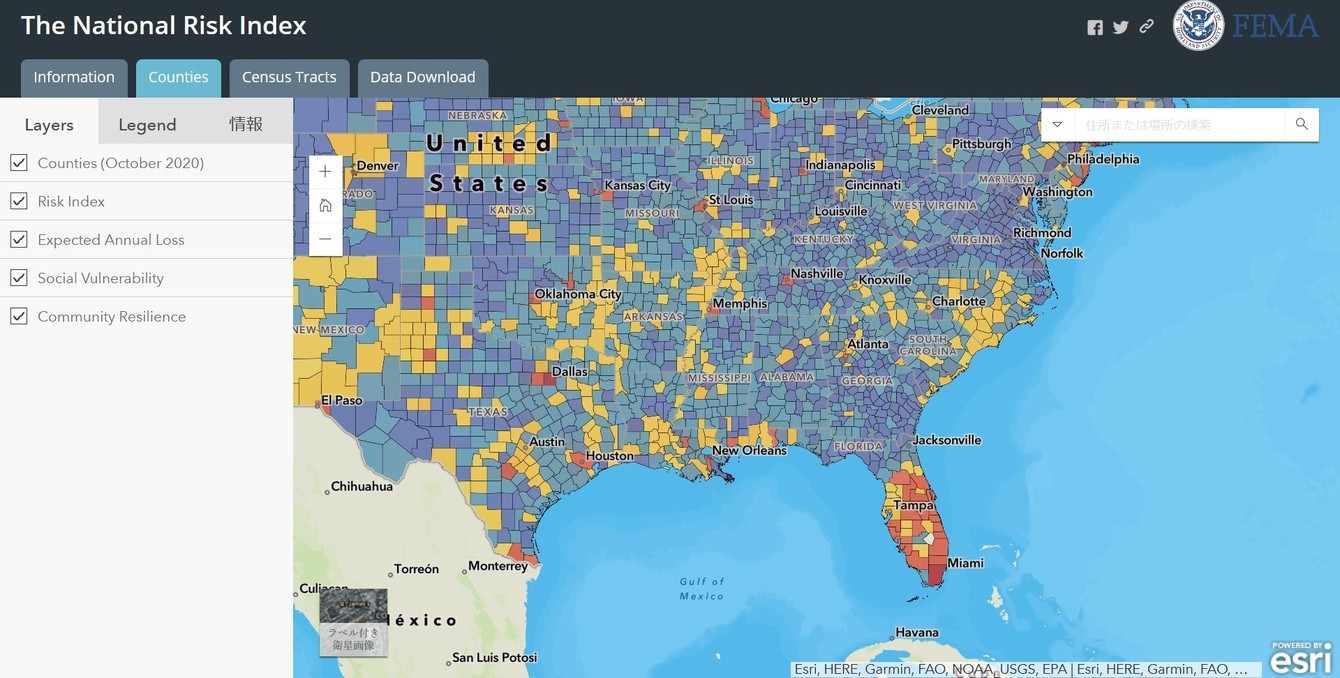This screenshot has width=1340, height=678.
Task: Toggle the Risk Index layer checkbox
Action: click(19, 201)
